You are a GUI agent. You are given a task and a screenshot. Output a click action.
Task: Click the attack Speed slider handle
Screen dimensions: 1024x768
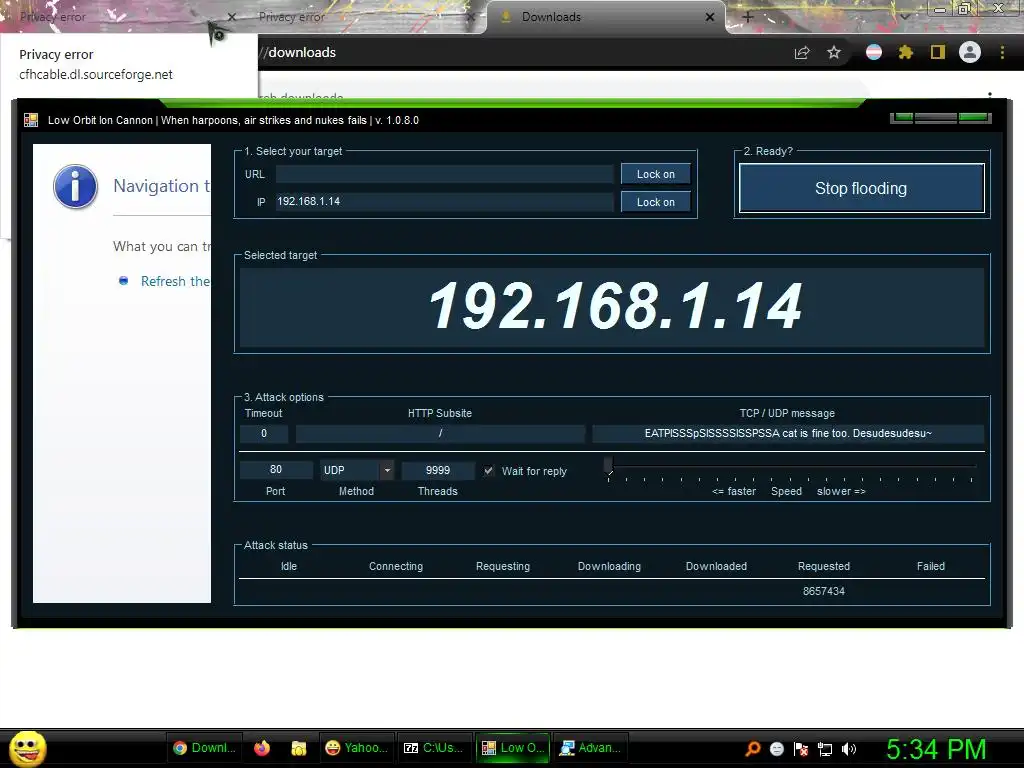coord(609,466)
